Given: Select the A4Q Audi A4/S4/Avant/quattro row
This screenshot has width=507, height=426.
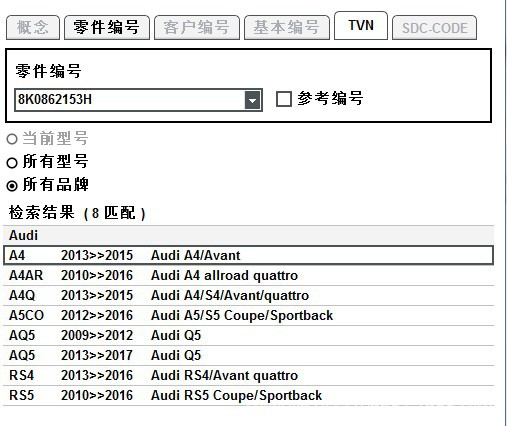Looking at the screenshot, I should 248,295.
